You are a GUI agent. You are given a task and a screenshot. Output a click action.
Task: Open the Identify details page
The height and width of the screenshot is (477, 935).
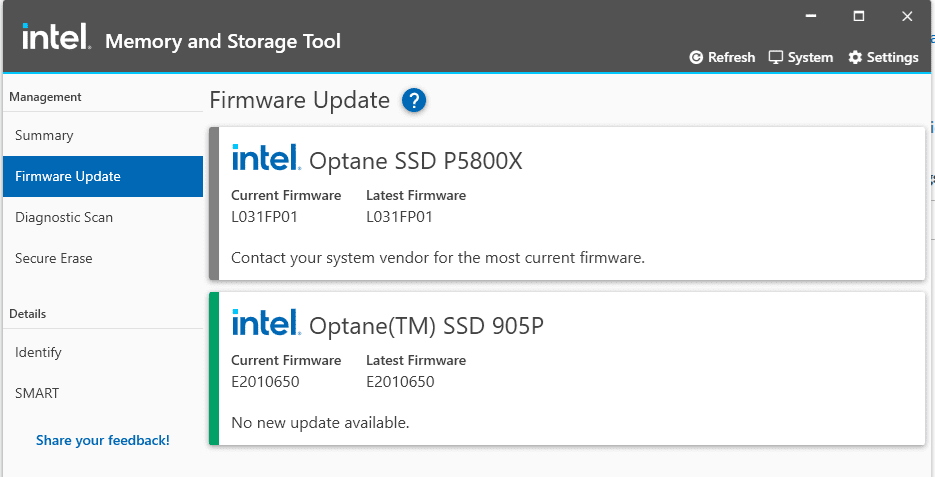[38, 352]
